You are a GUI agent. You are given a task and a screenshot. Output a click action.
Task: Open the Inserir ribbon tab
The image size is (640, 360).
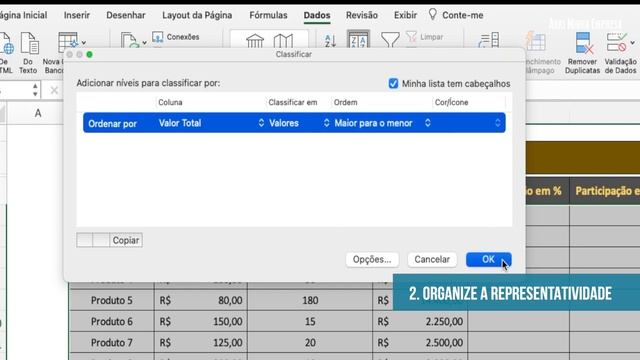tap(77, 15)
